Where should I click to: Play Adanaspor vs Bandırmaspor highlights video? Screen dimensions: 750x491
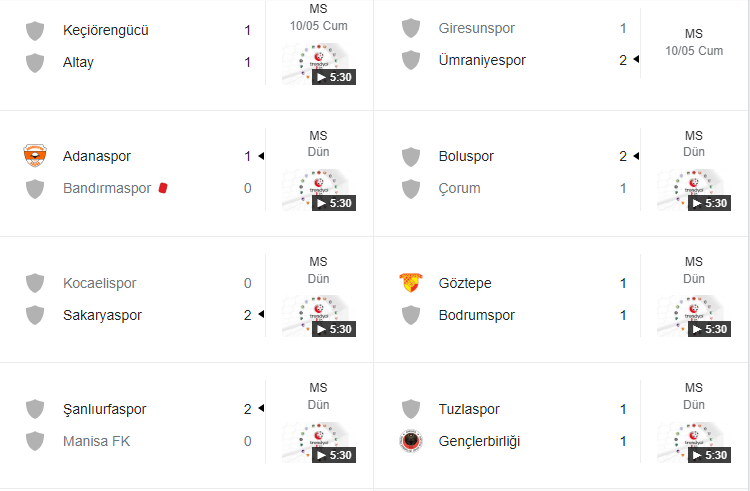pos(319,190)
